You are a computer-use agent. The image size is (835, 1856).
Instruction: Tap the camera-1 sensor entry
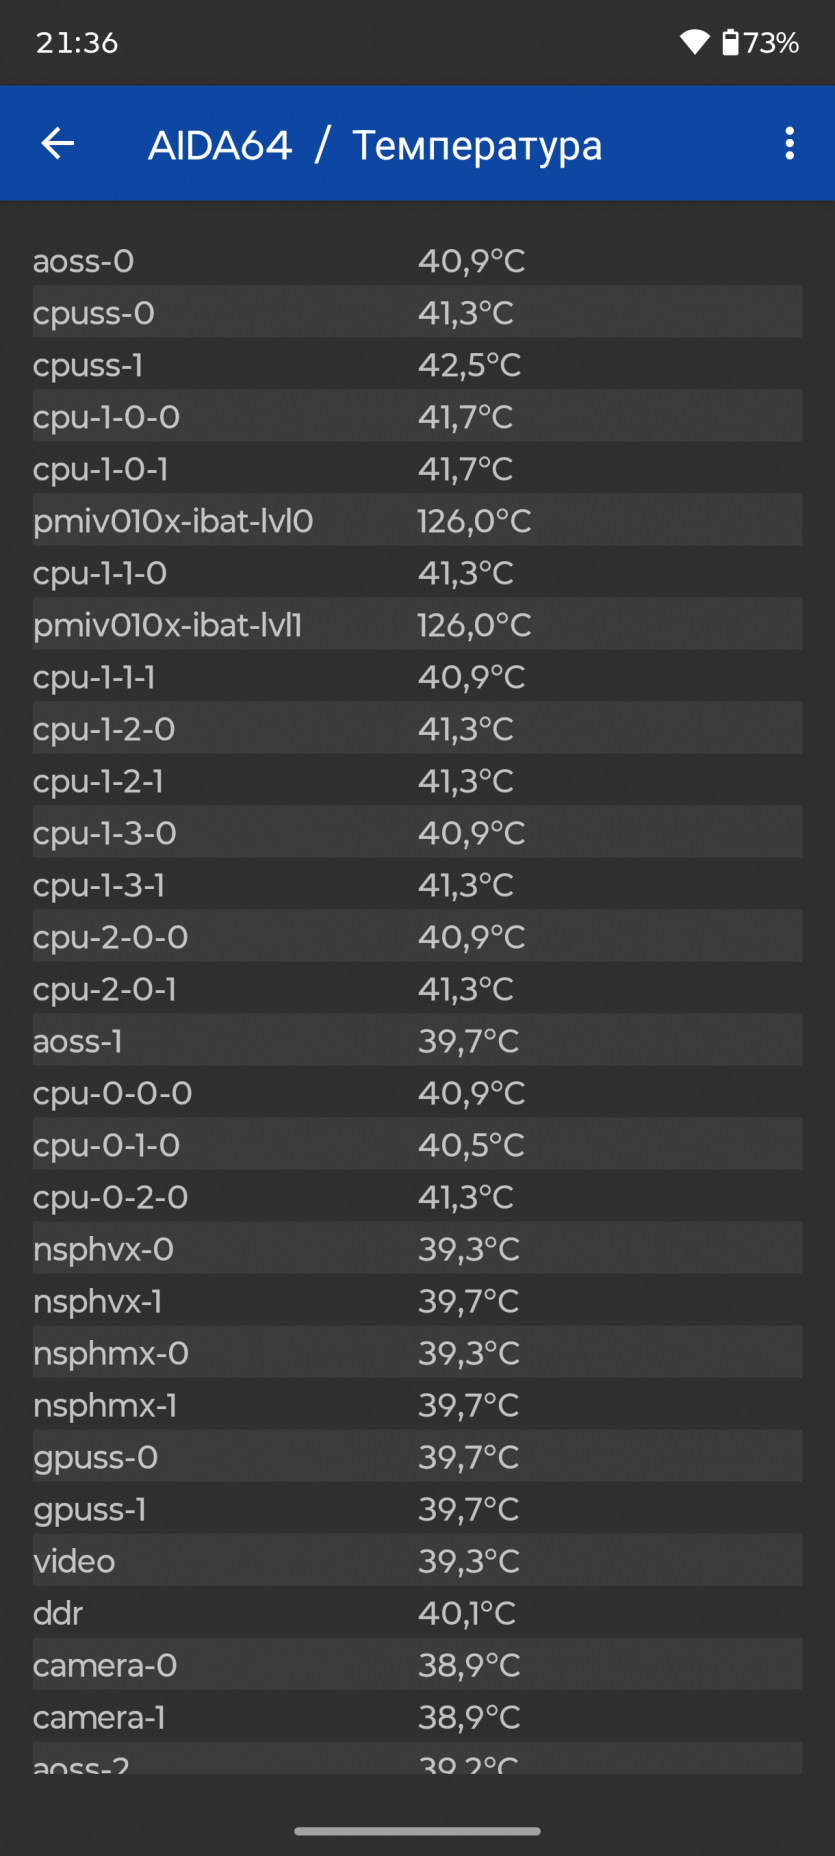417,1717
